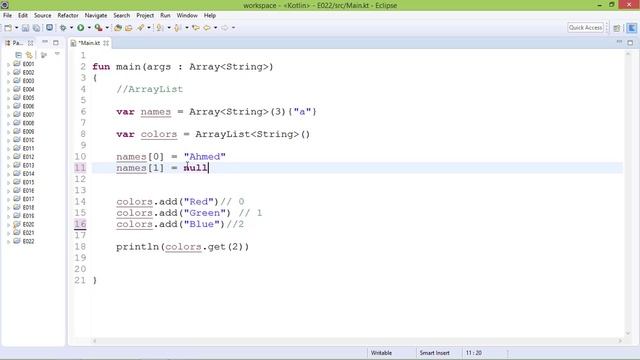The width and height of the screenshot is (640, 360).
Task: Toggle the Kotlin perspective button
Action: [631, 28]
